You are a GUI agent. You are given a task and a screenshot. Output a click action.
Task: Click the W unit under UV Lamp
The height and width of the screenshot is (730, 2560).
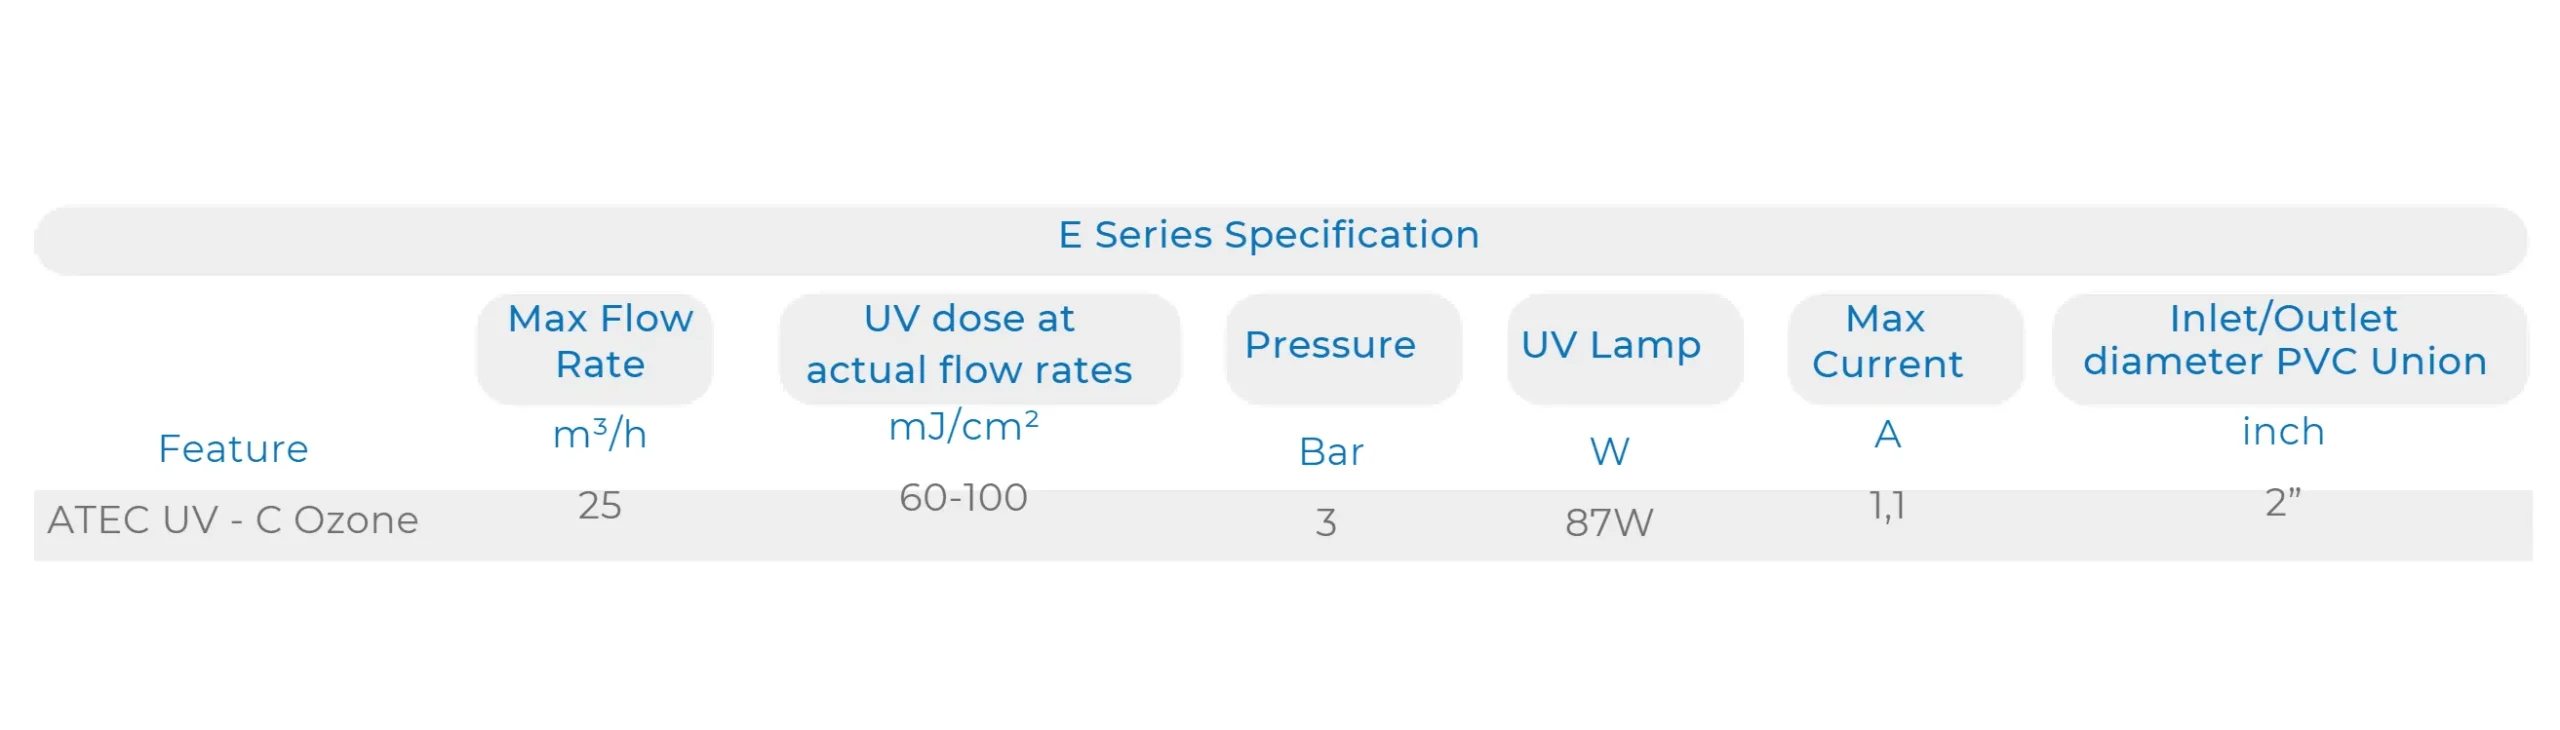tap(1609, 452)
